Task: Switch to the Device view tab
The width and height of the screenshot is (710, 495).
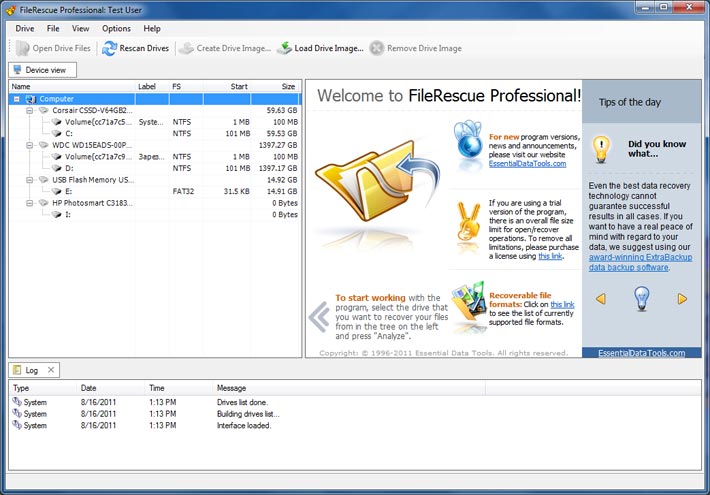Action: [43, 70]
